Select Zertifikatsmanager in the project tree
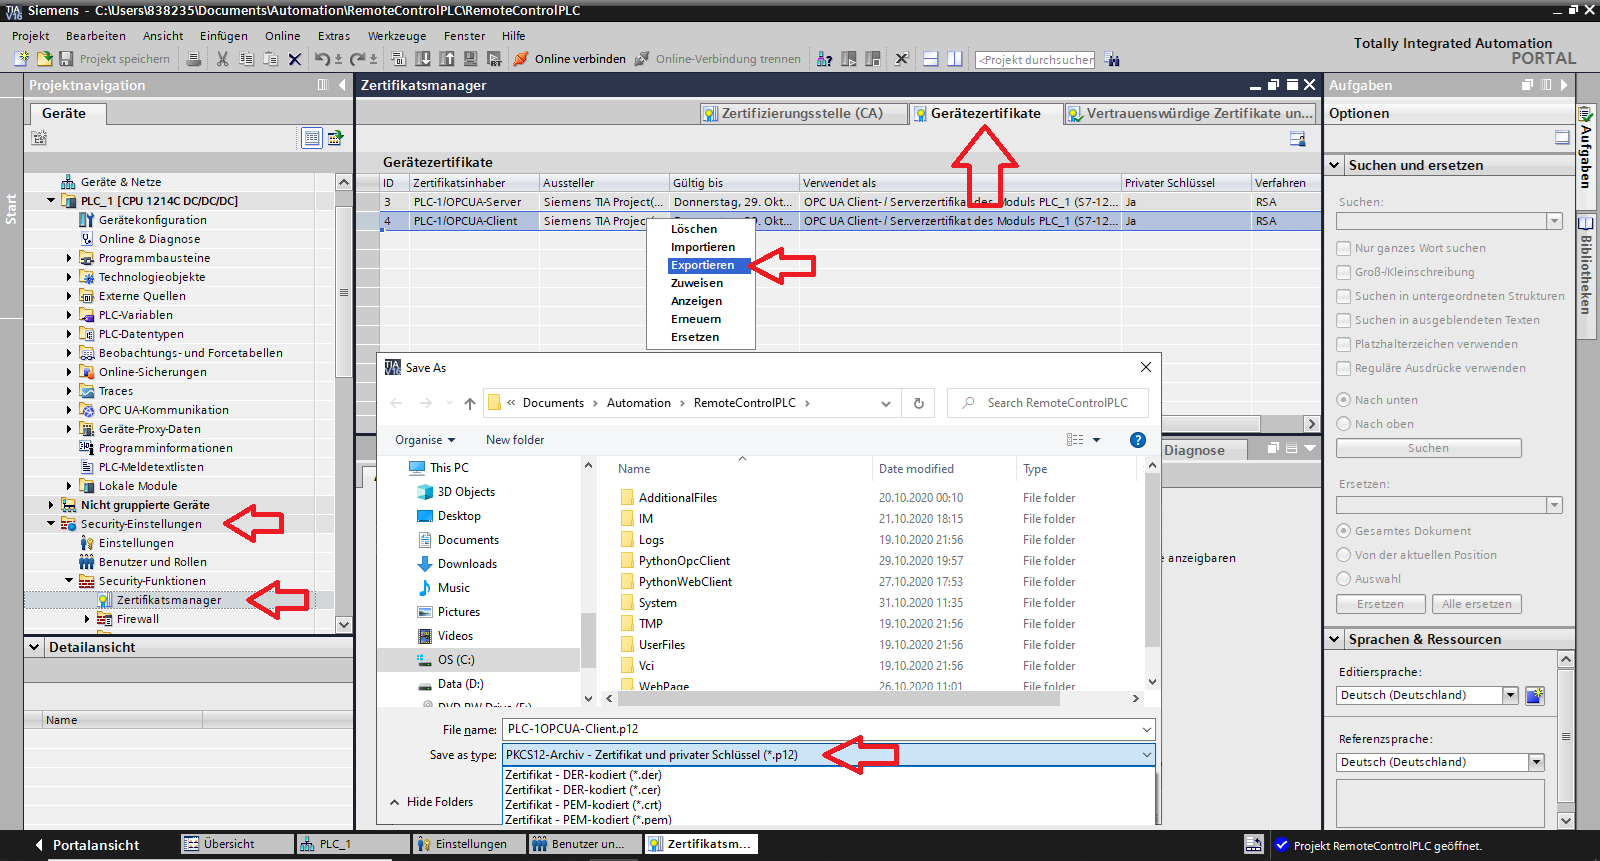Screen dimensions: 1600x861 tap(169, 600)
